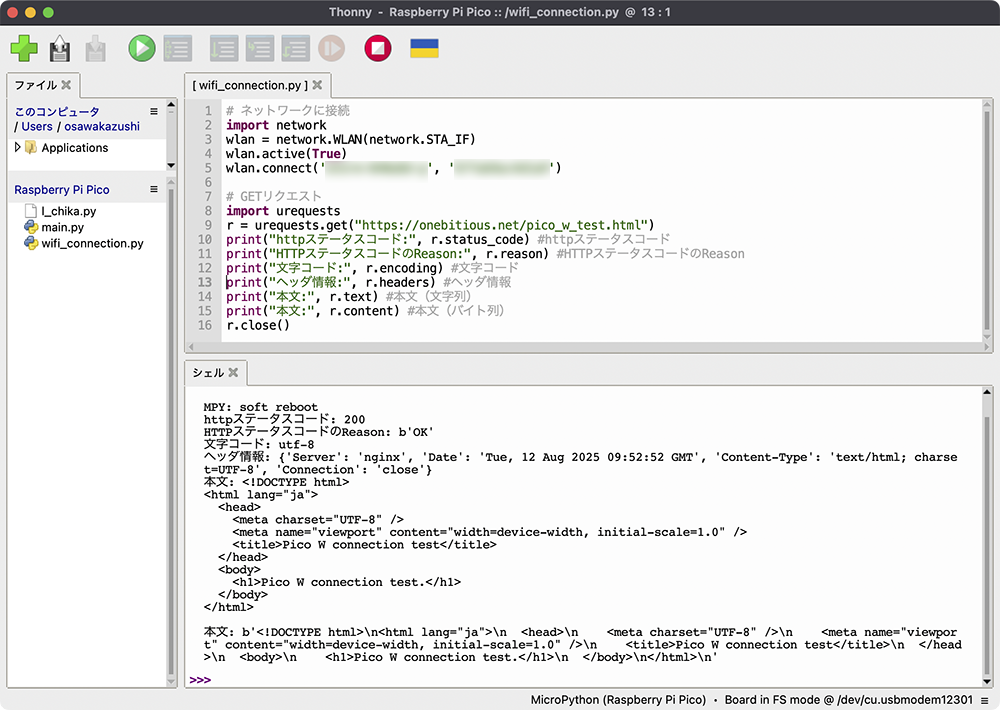Click the Open file floppy icon
The height and width of the screenshot is (710, 1000).
pos(60,48)
